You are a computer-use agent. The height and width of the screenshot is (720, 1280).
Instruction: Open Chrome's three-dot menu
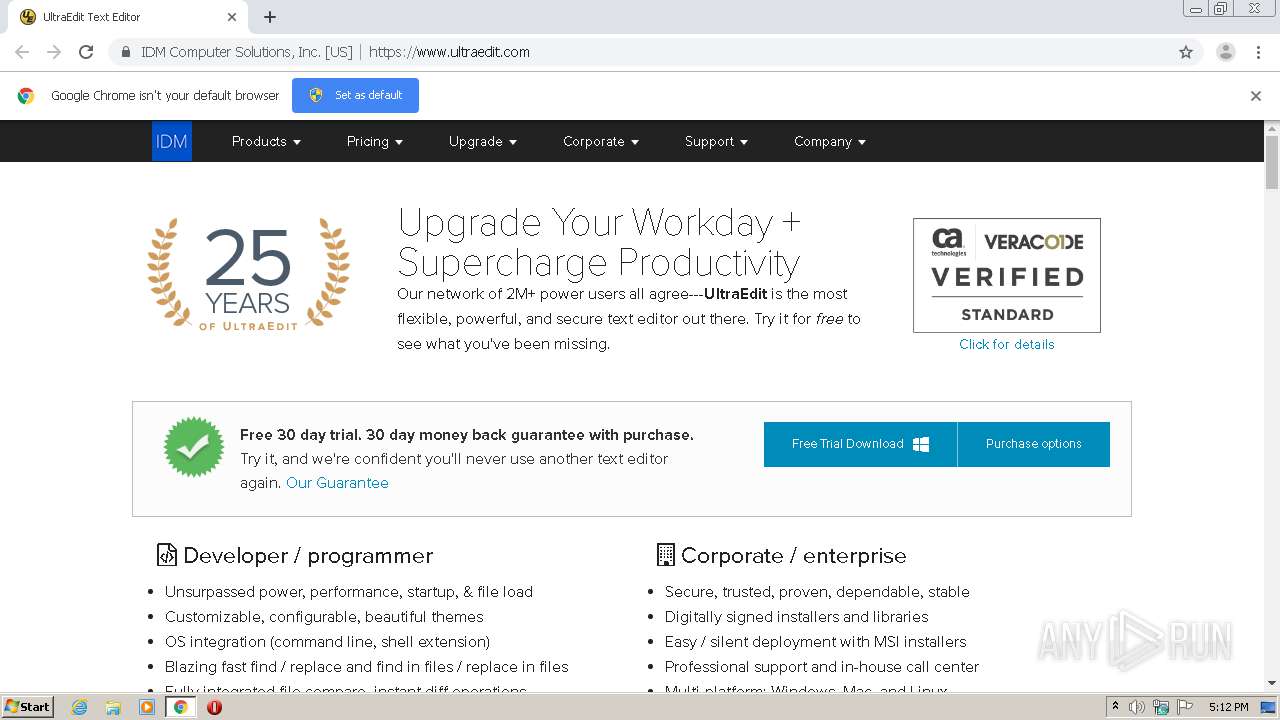(x=1258, y=52)
